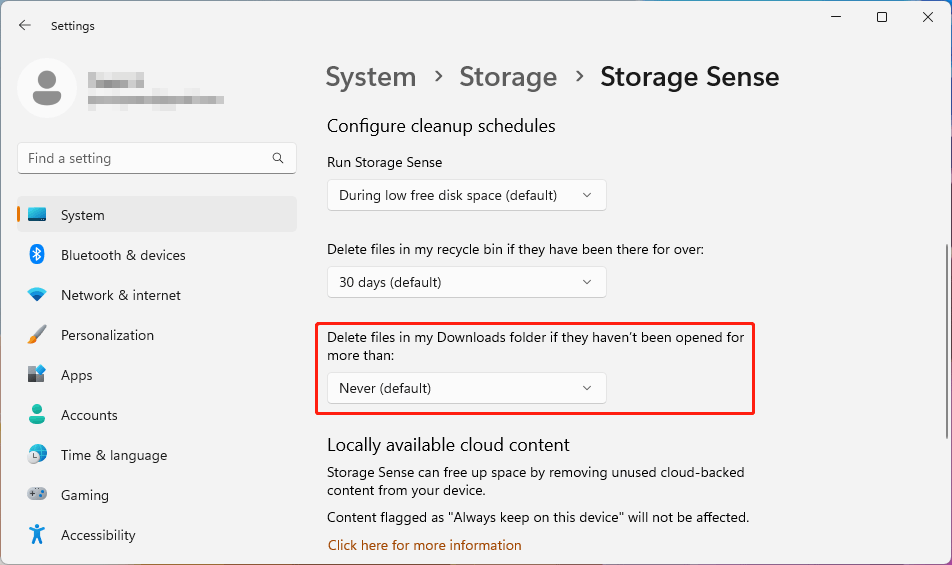Screen dimensions: 952x565
Task: Click the Time & language globe icon
Action: [37, 455]
